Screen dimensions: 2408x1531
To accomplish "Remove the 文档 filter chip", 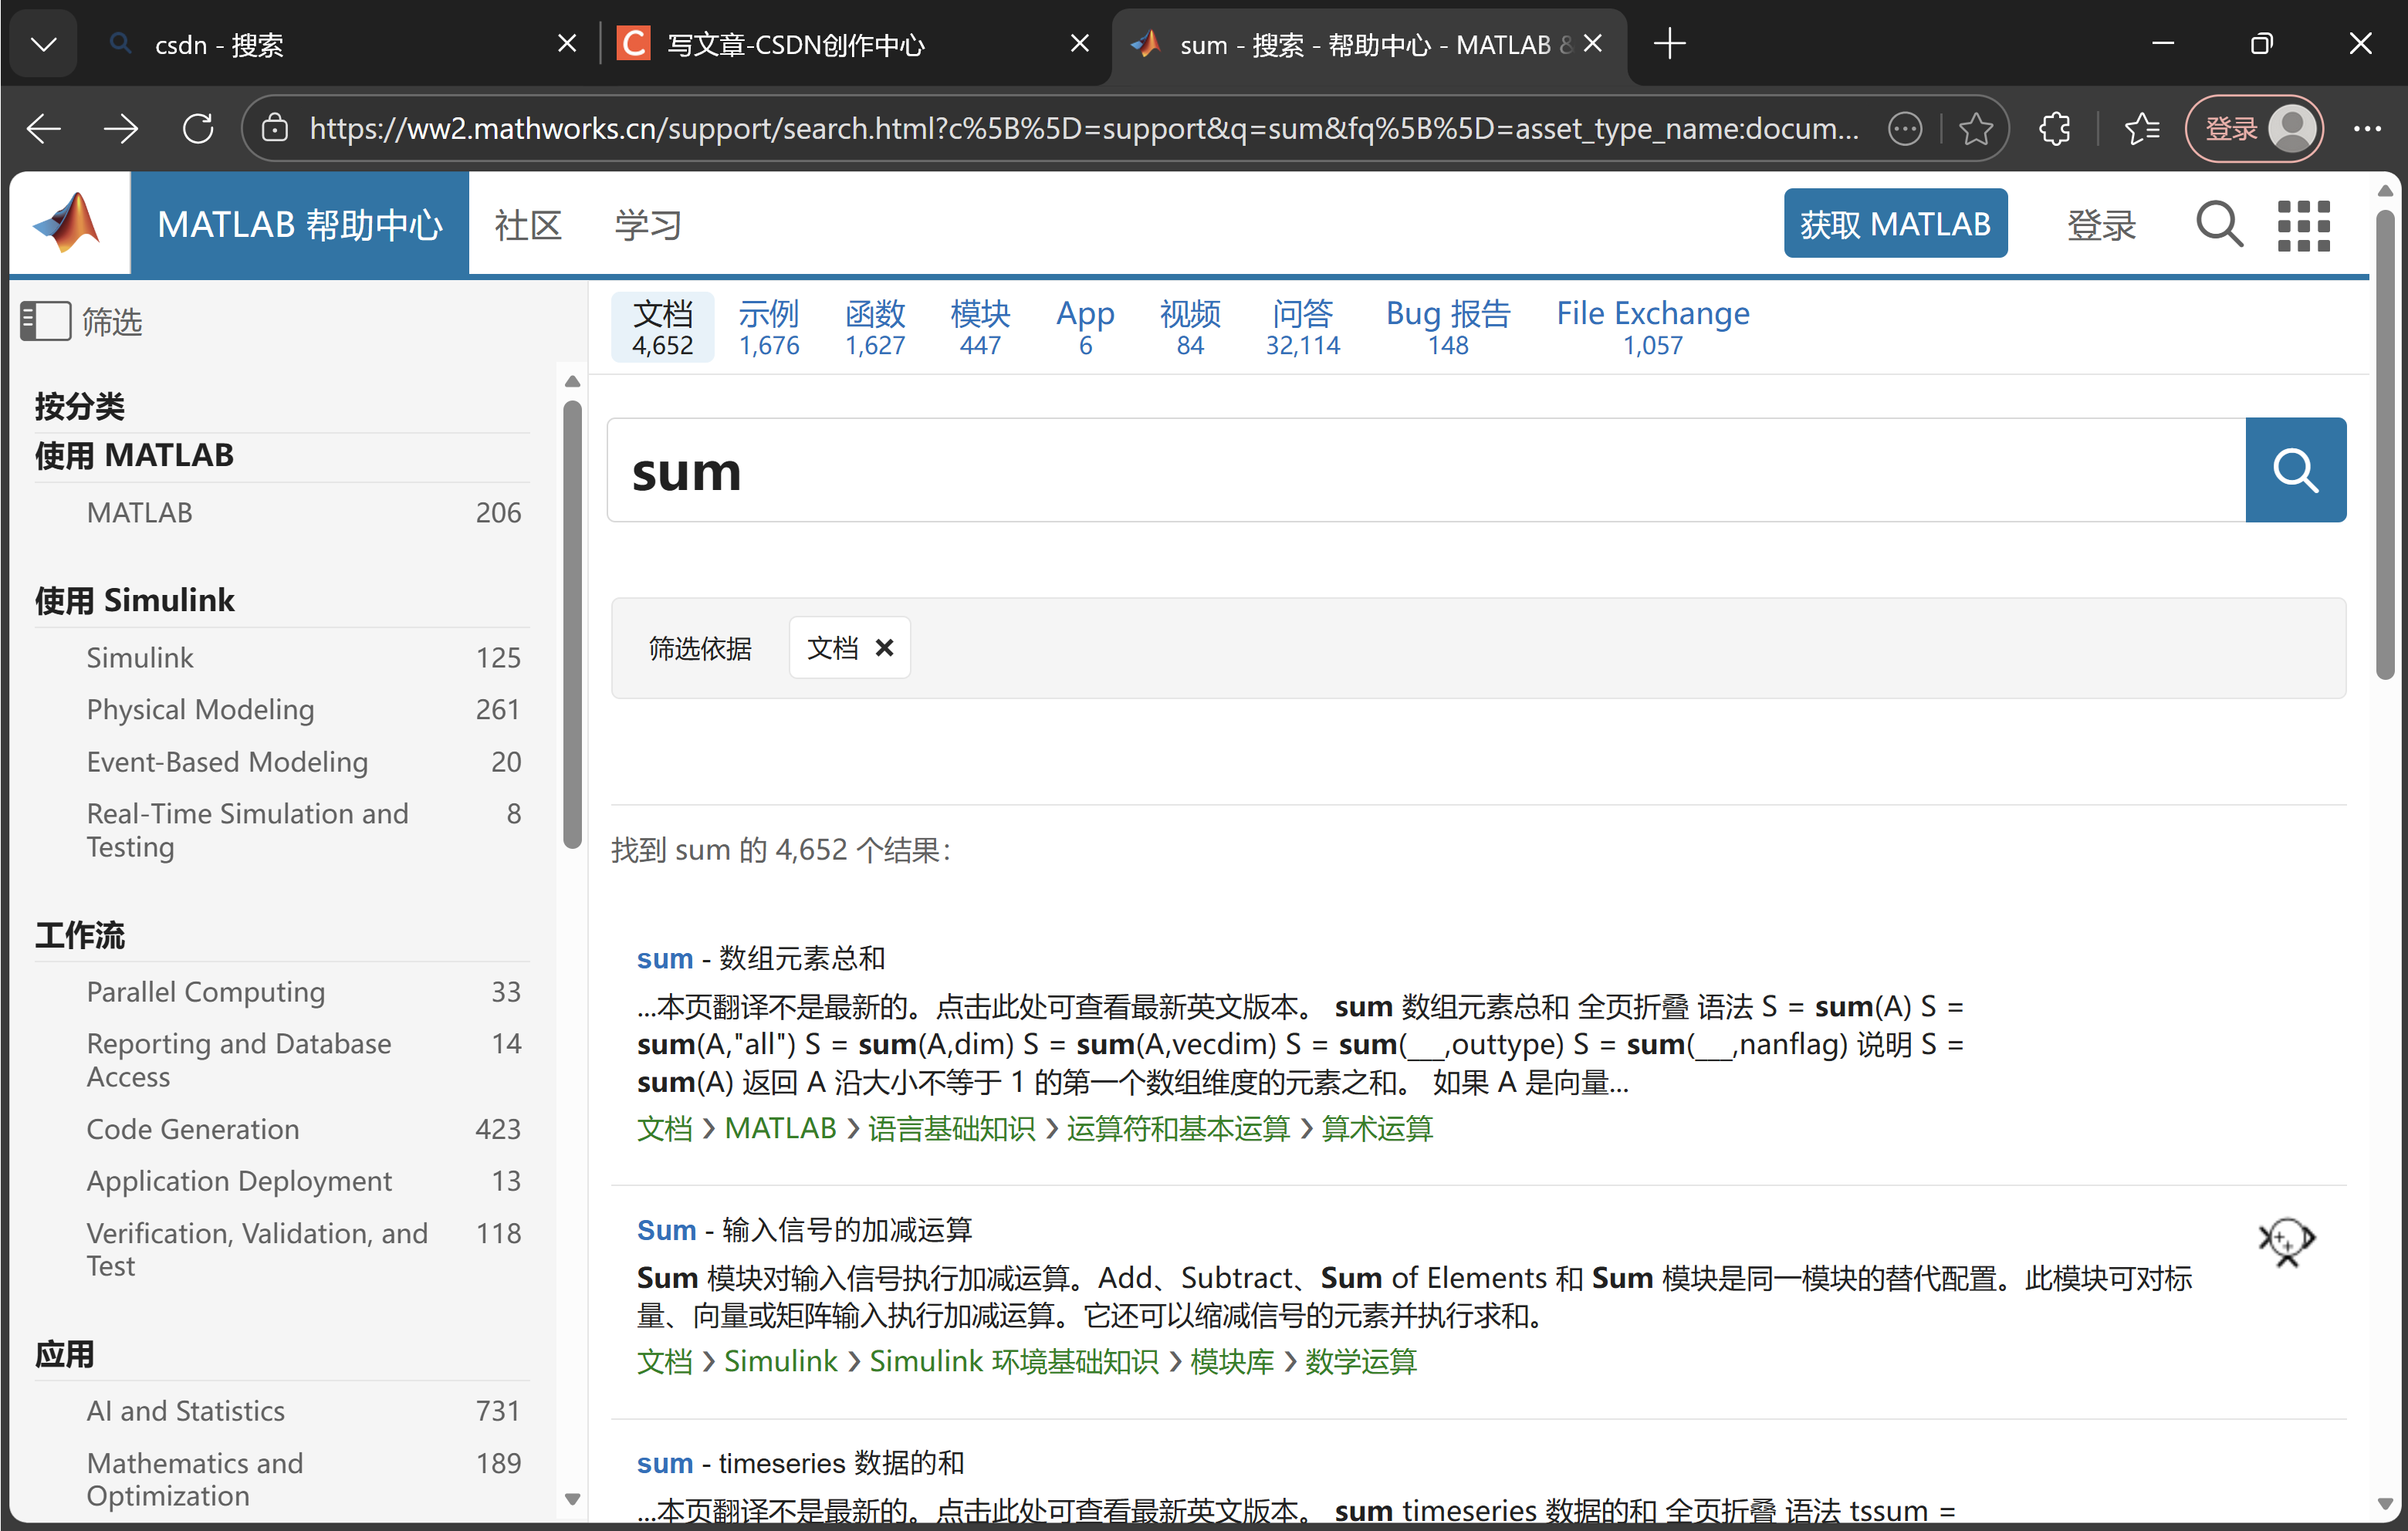I will [x=884, y=648].
